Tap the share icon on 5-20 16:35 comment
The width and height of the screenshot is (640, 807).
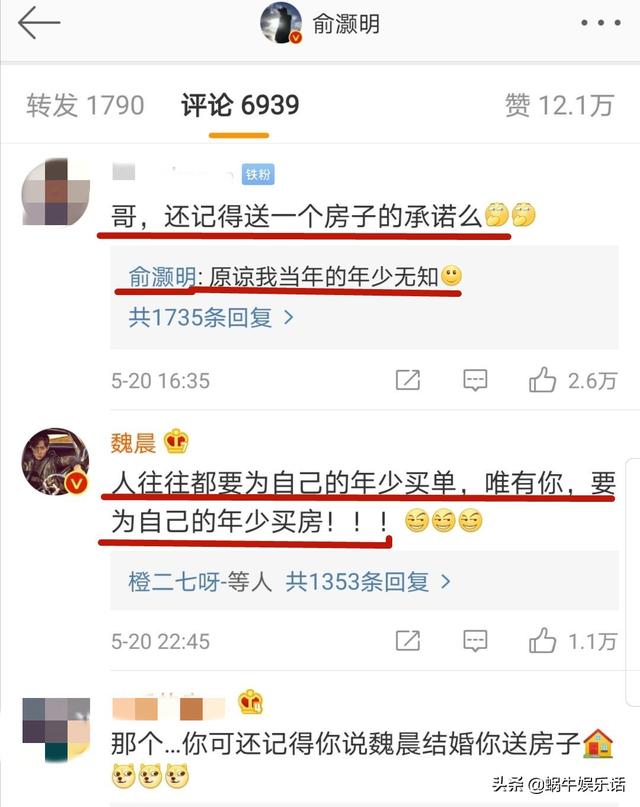[x=407, y=380]
